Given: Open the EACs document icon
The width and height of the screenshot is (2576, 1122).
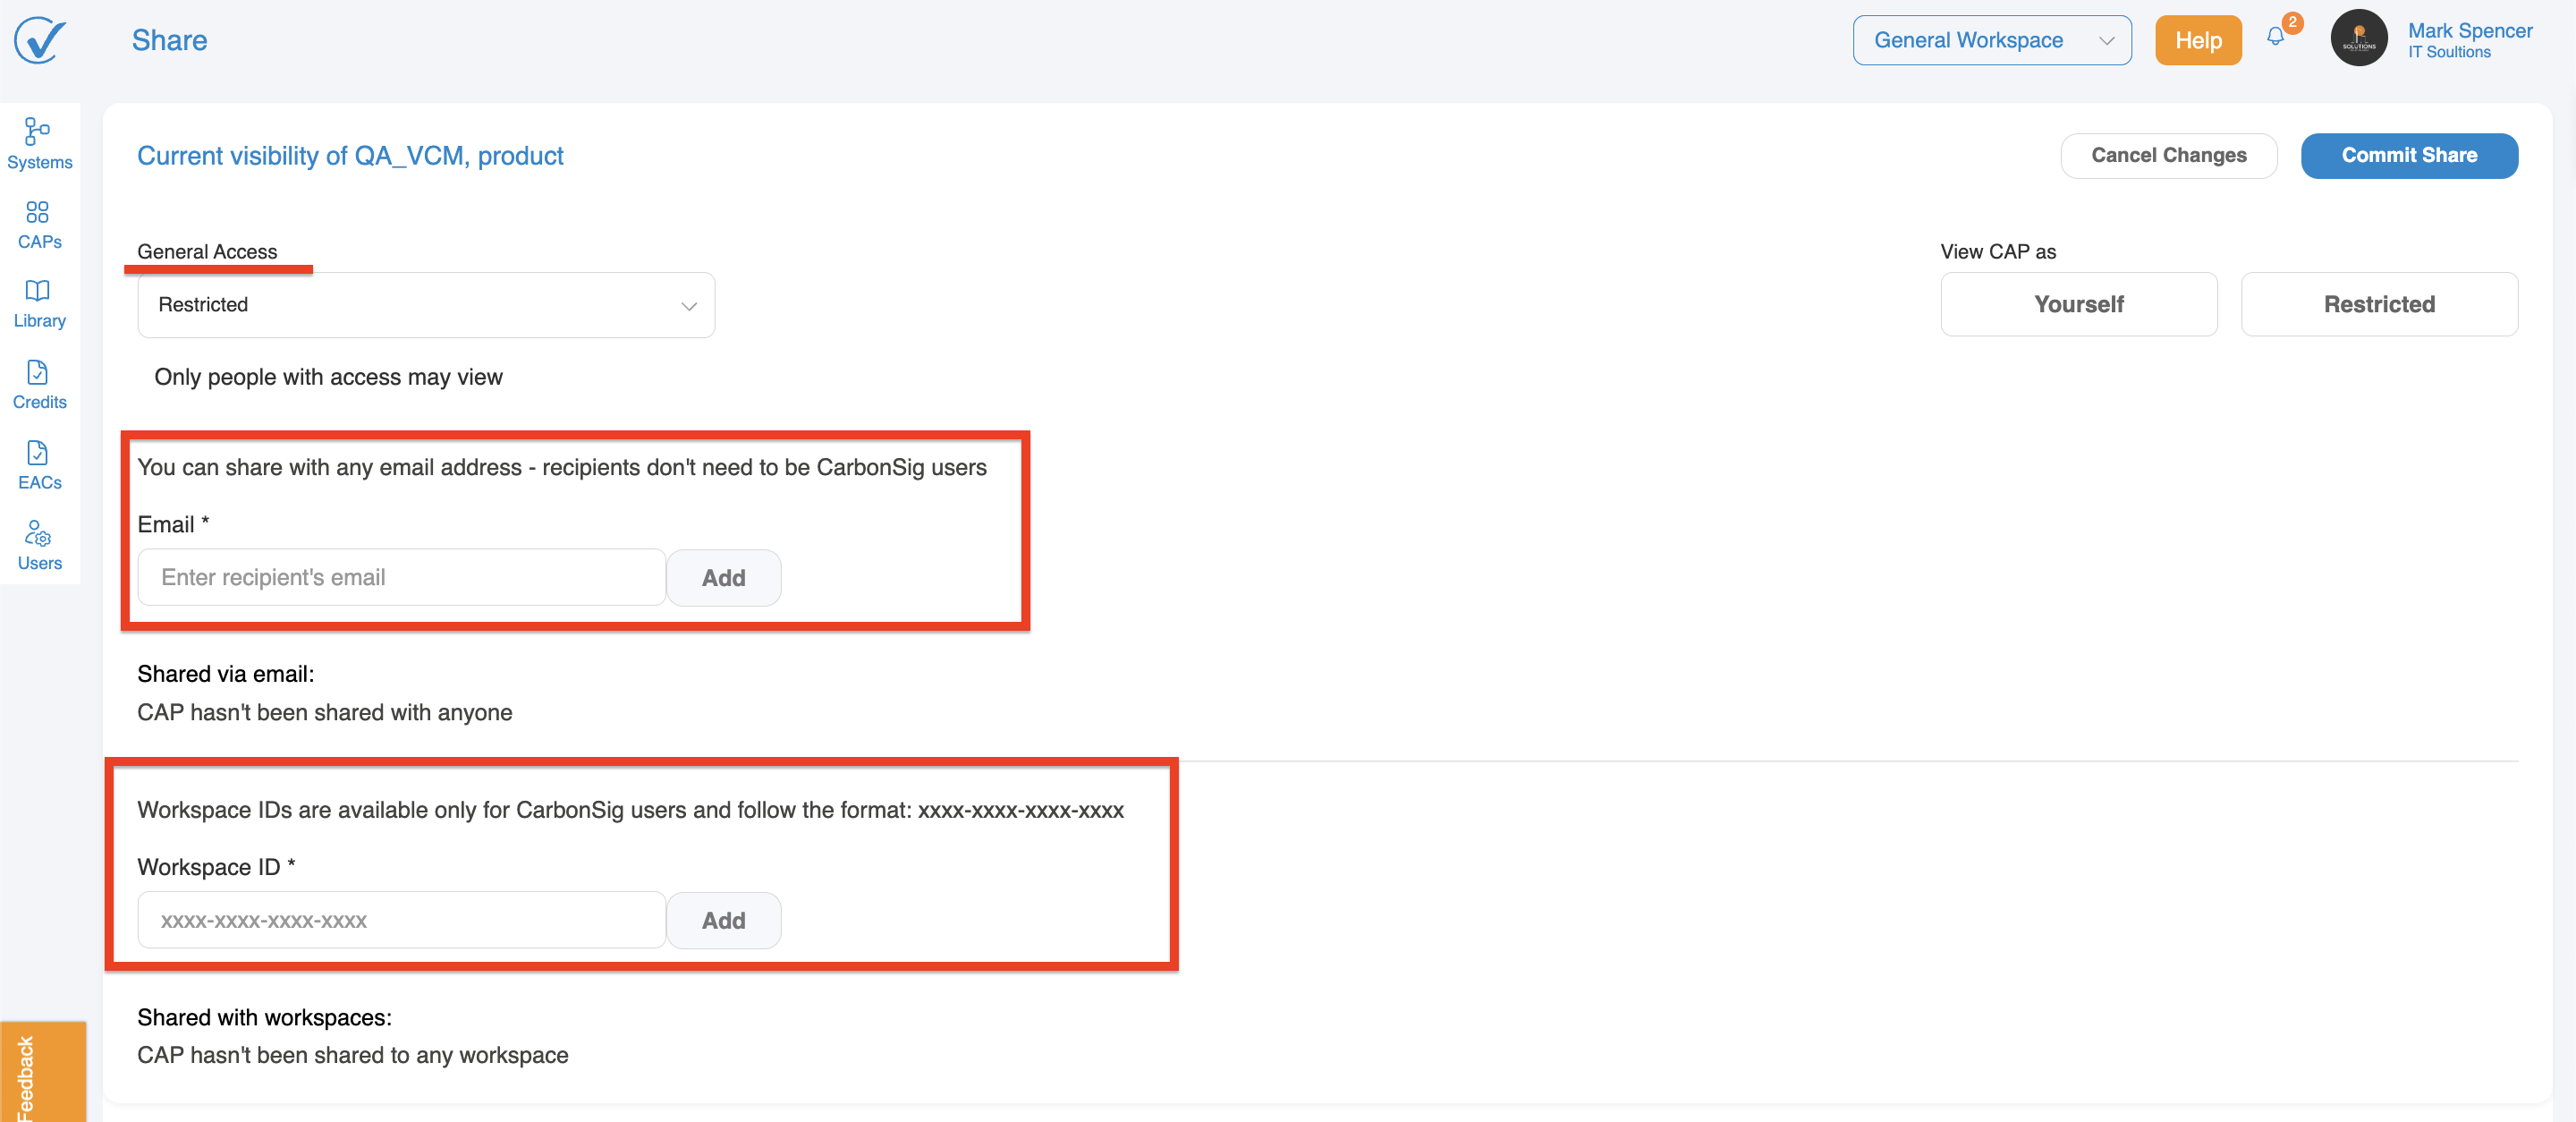Looking at the screenshot, I should tap(38, 453).
